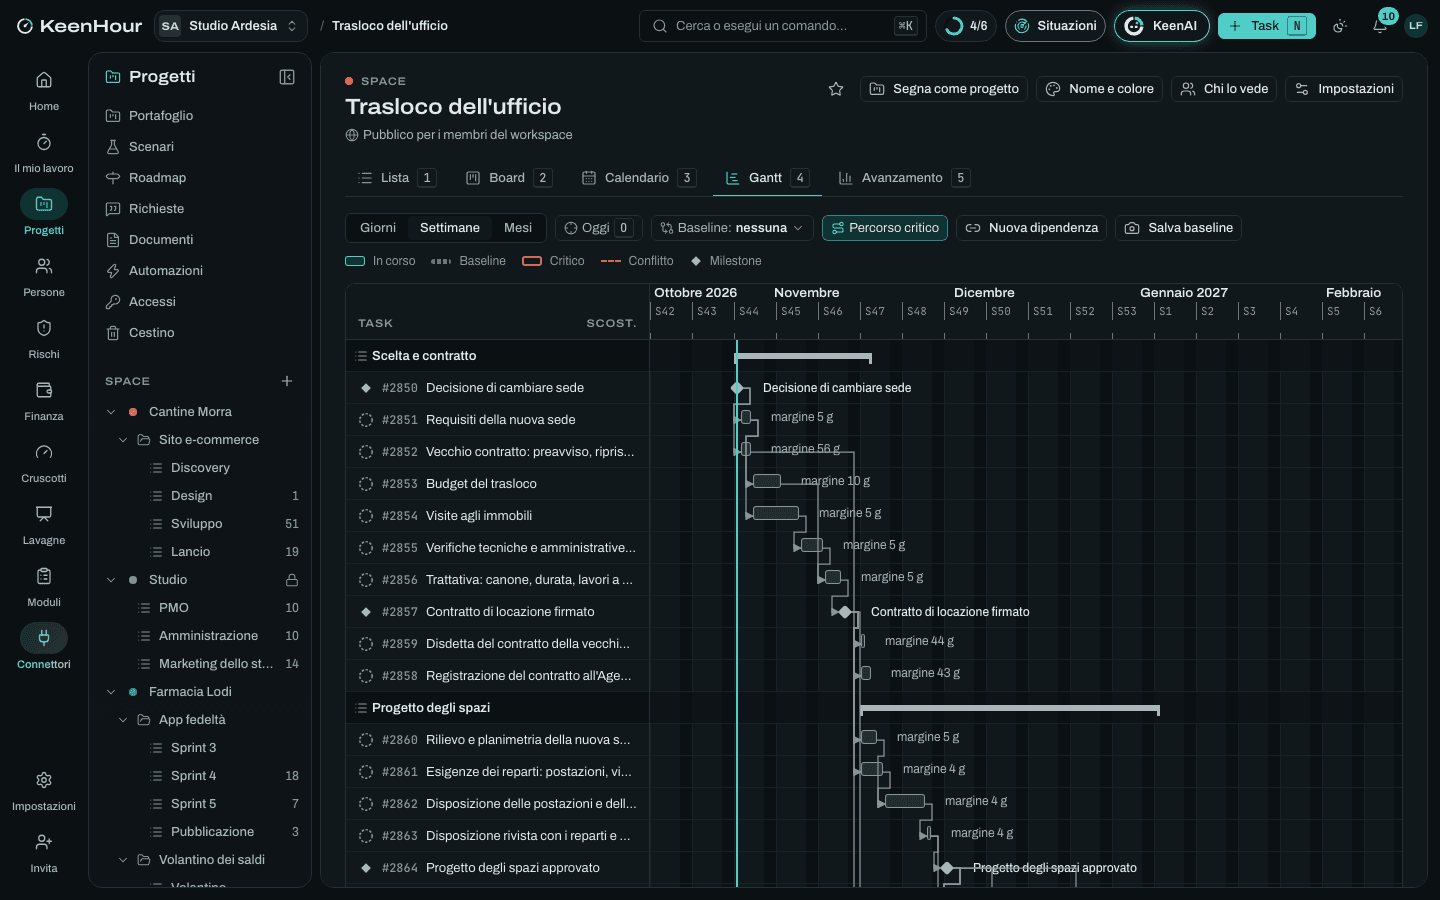Click the Salva baseline button
The height and width of the screenshot is (900, 1440).
point(1179,228)
